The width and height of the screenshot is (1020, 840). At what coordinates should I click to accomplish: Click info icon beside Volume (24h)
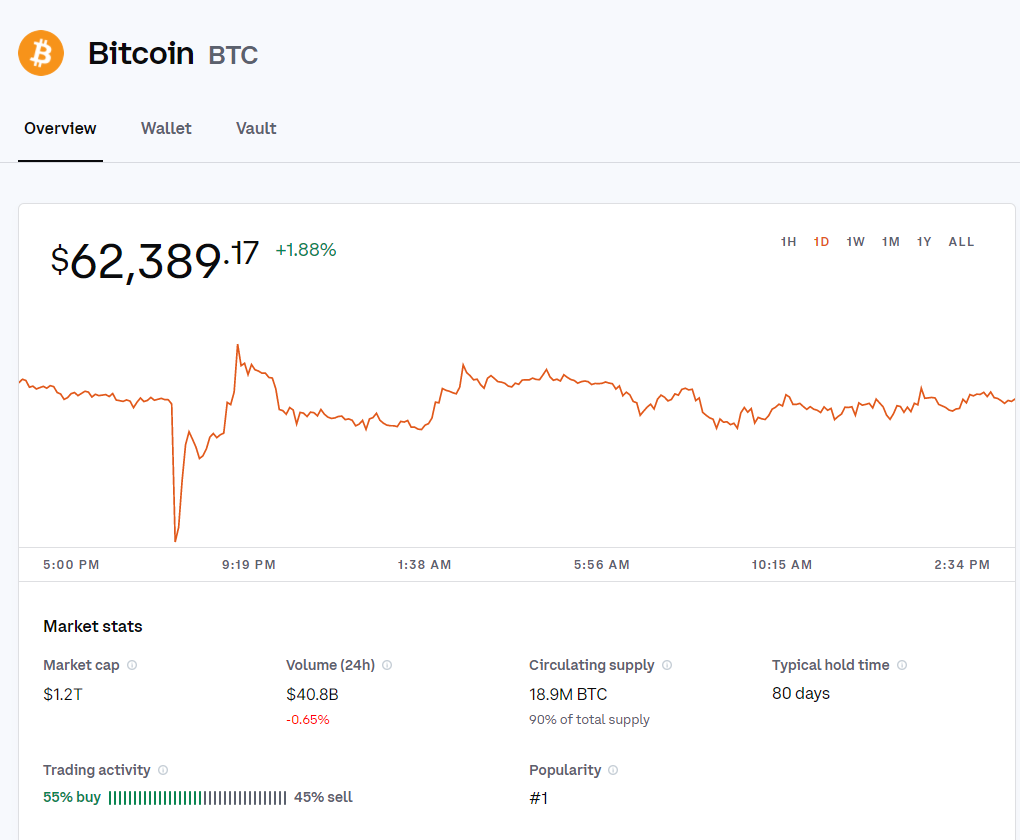387,665
